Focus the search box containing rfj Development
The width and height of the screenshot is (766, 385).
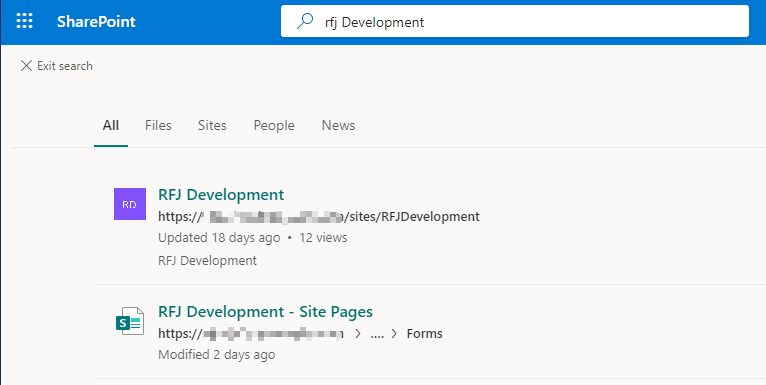pyautogui.click(x=514, y=21)
